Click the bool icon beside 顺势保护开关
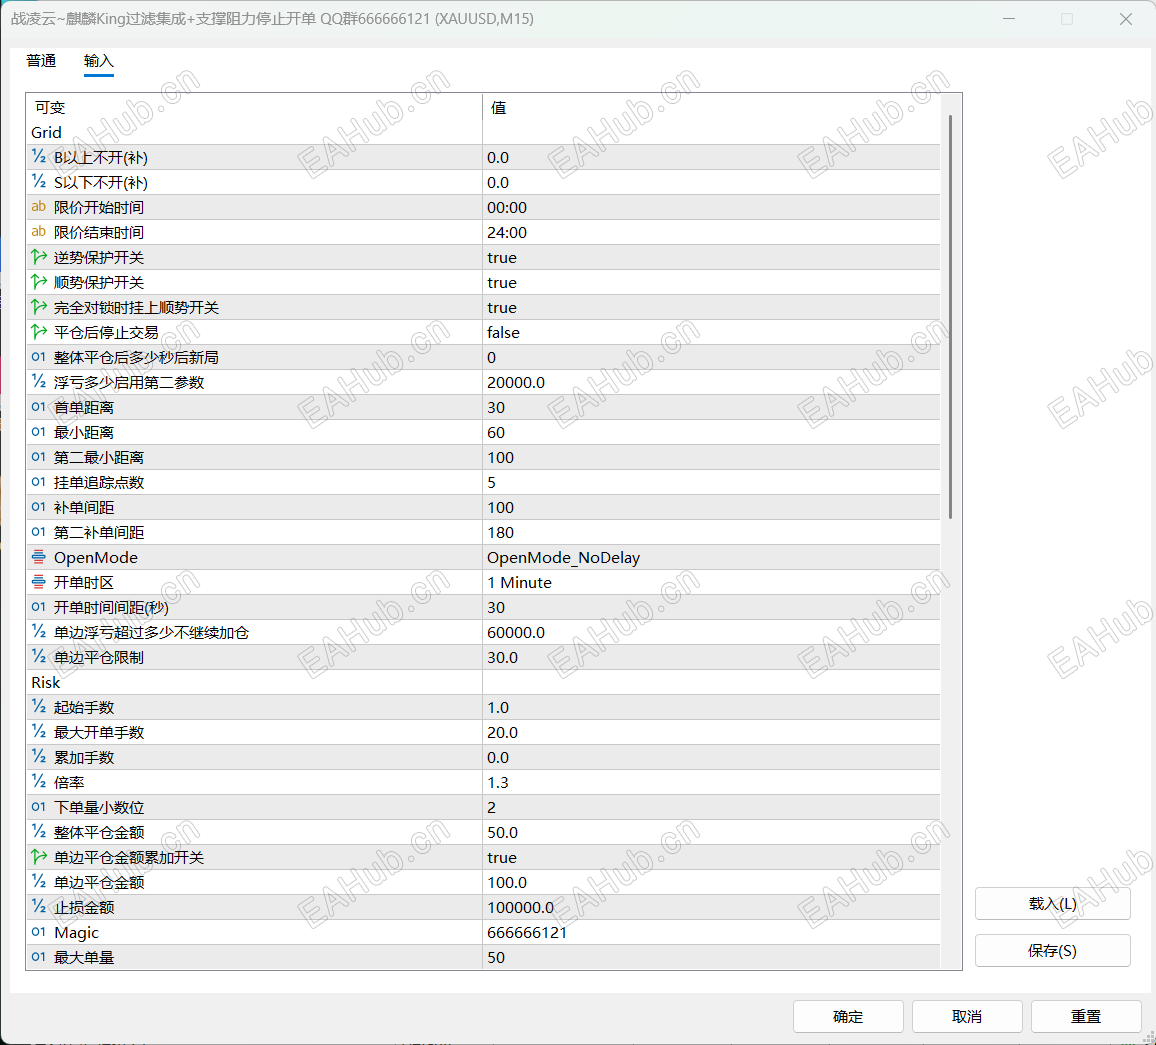Viewport: 1156px width, 1045px height. pyautogui.click(x=38, y=282)
